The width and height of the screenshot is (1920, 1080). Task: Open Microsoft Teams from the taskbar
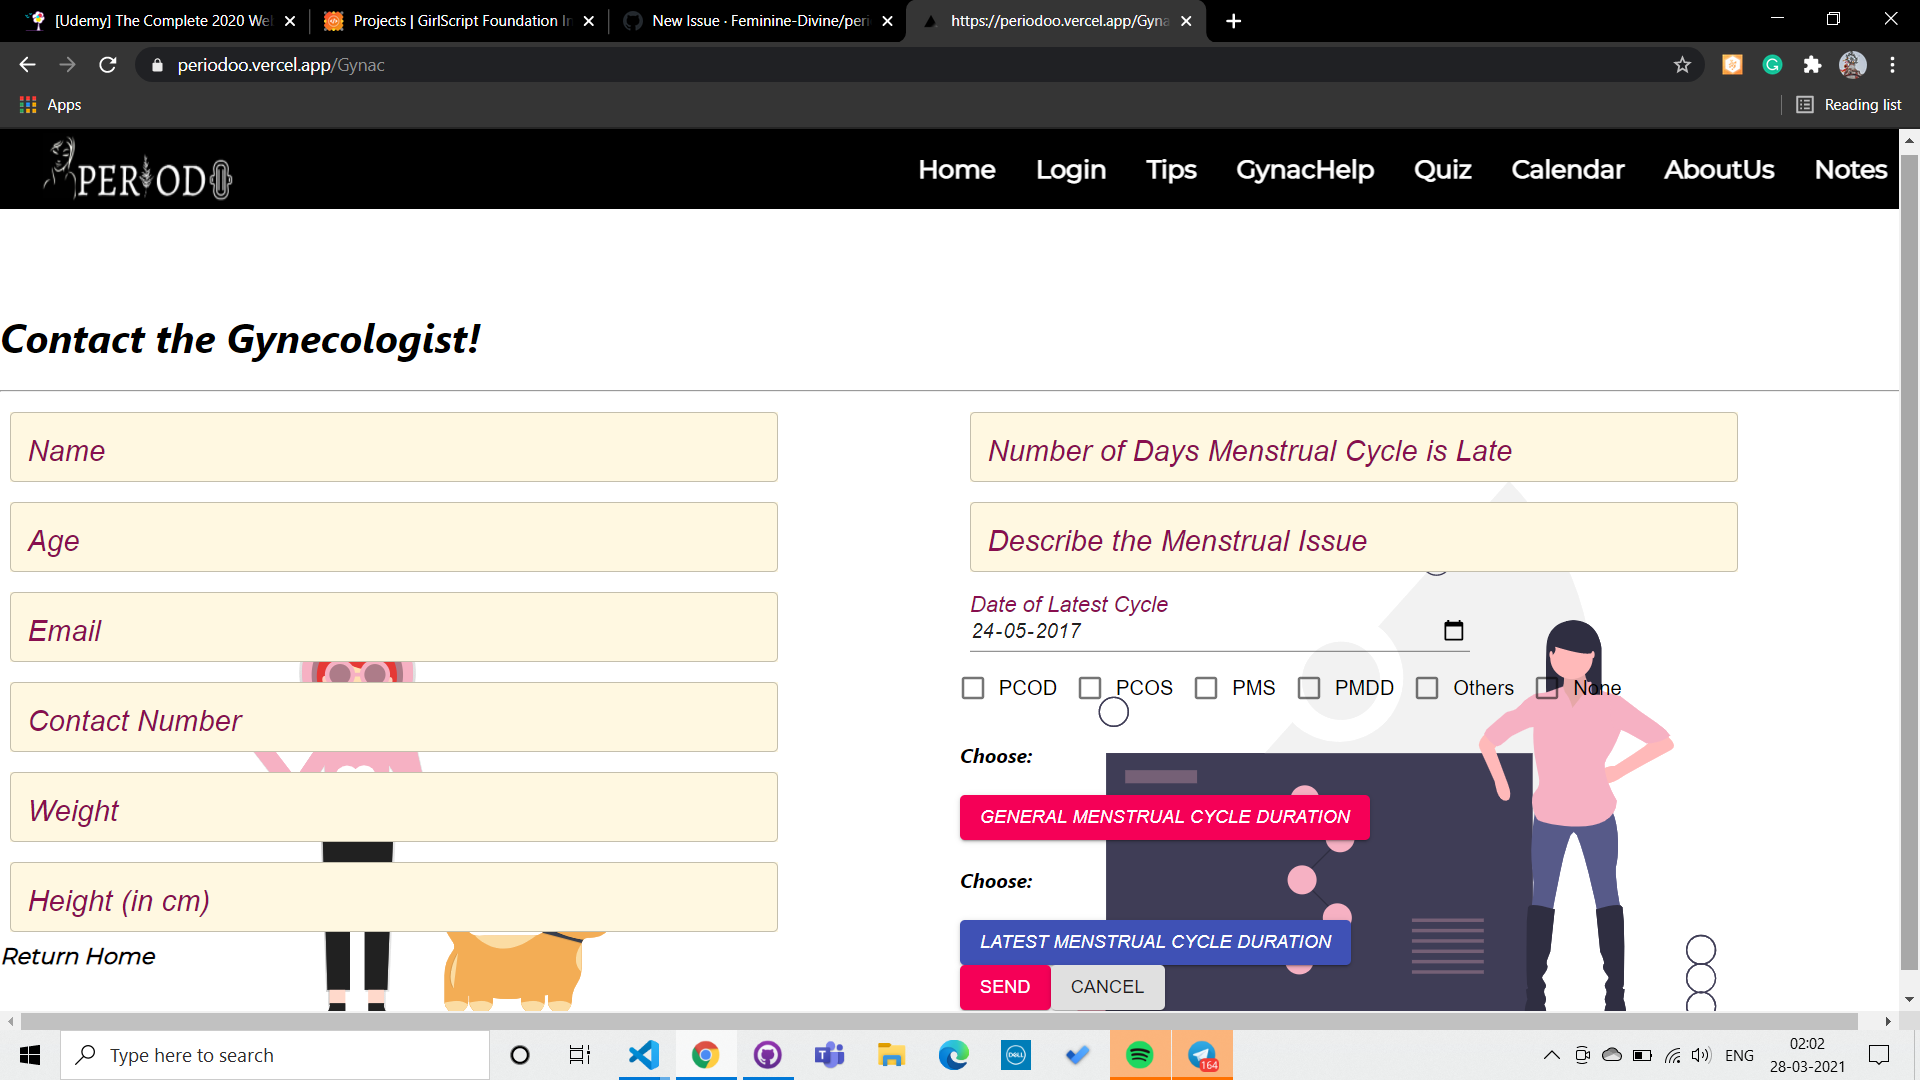point(829,1055)
